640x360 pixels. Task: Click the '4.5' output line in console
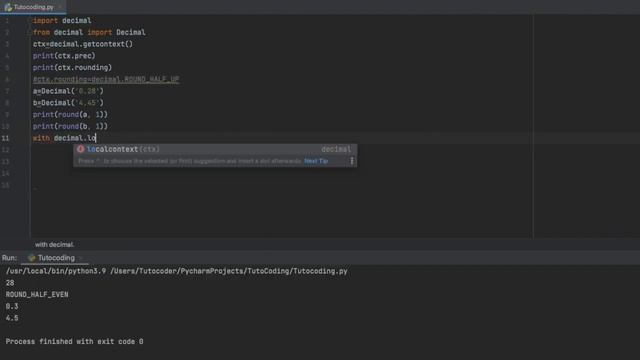(x=12, y=318)
